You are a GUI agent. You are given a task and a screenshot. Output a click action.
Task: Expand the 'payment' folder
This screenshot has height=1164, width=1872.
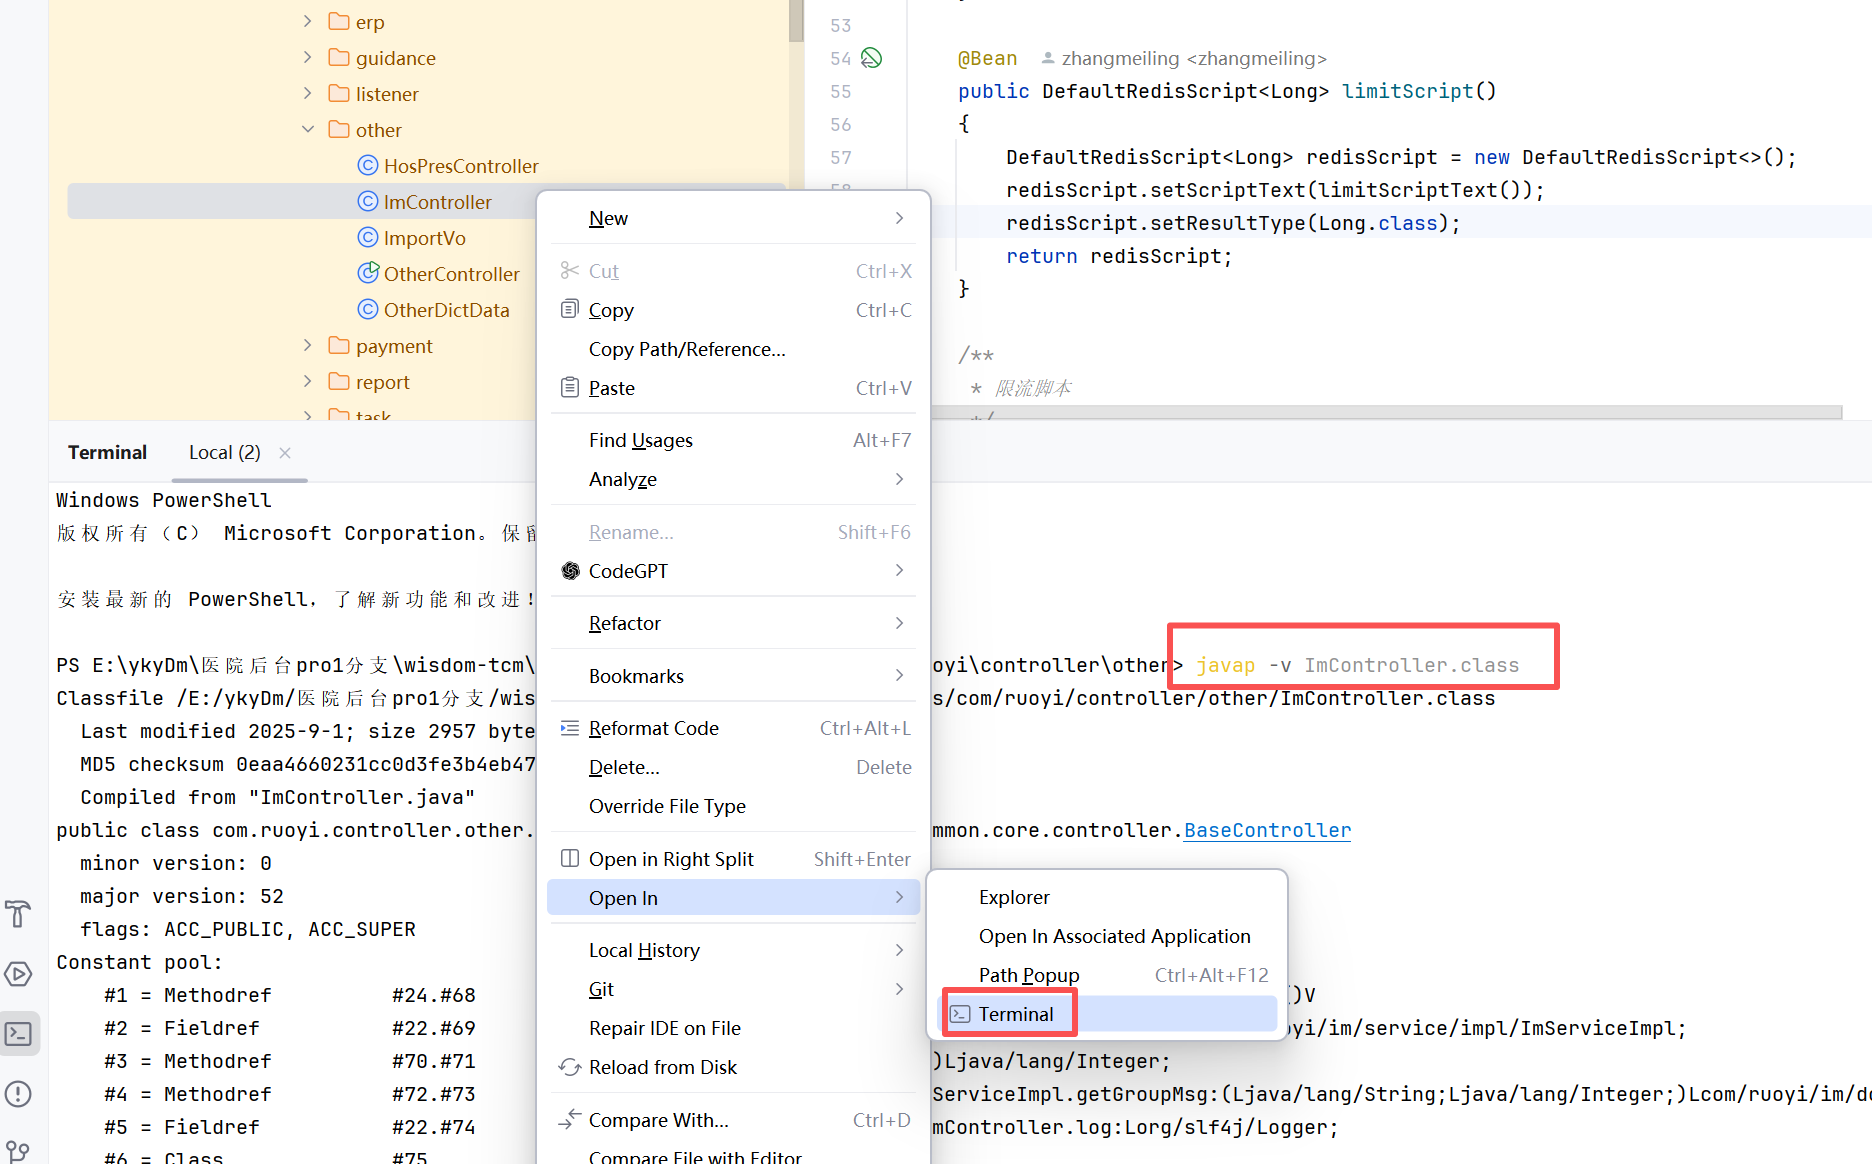(x=308, y=346)
